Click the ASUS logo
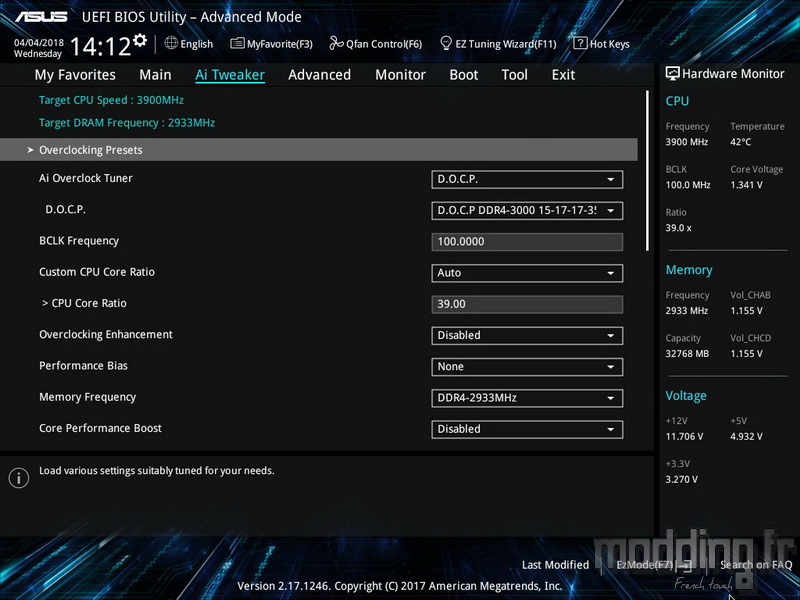 tap(41, 17)
